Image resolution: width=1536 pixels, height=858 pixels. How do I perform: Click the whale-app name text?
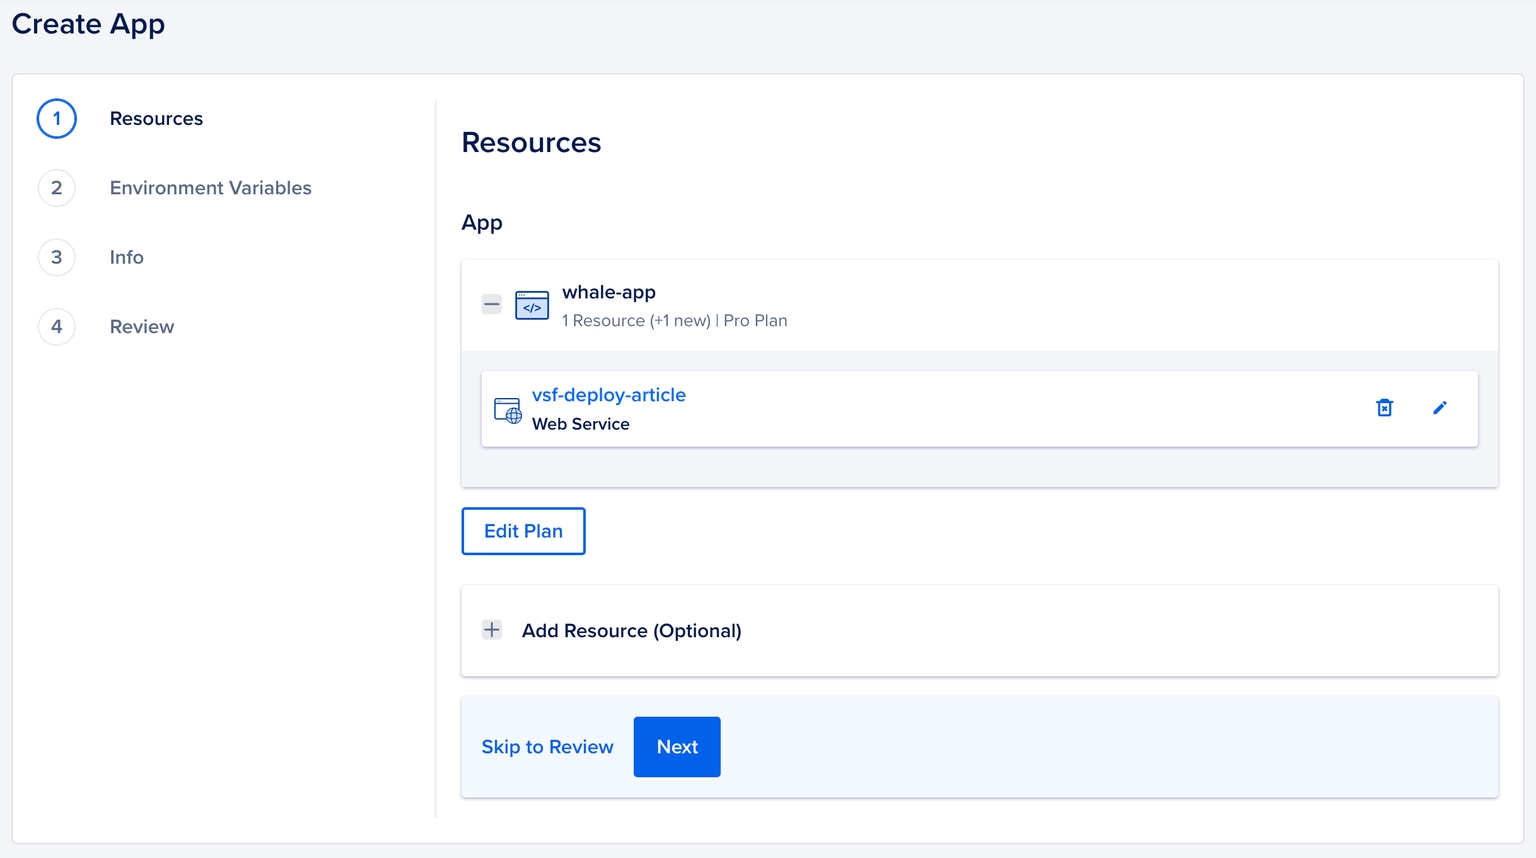pos(609,292)
